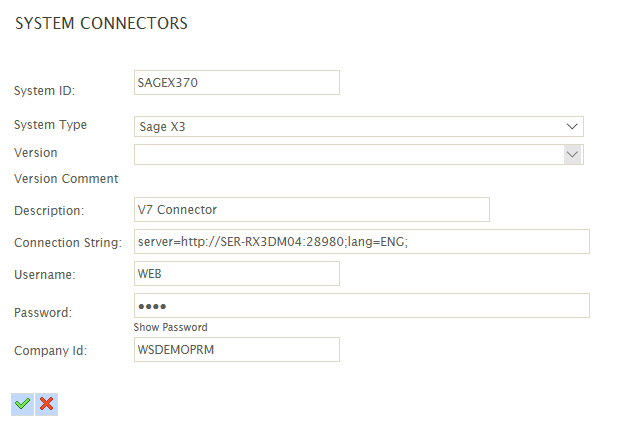This screenshot has height=437, width=621.
Task: Open the System Type dropdown showing Sage X3
Action: point(350,127)
